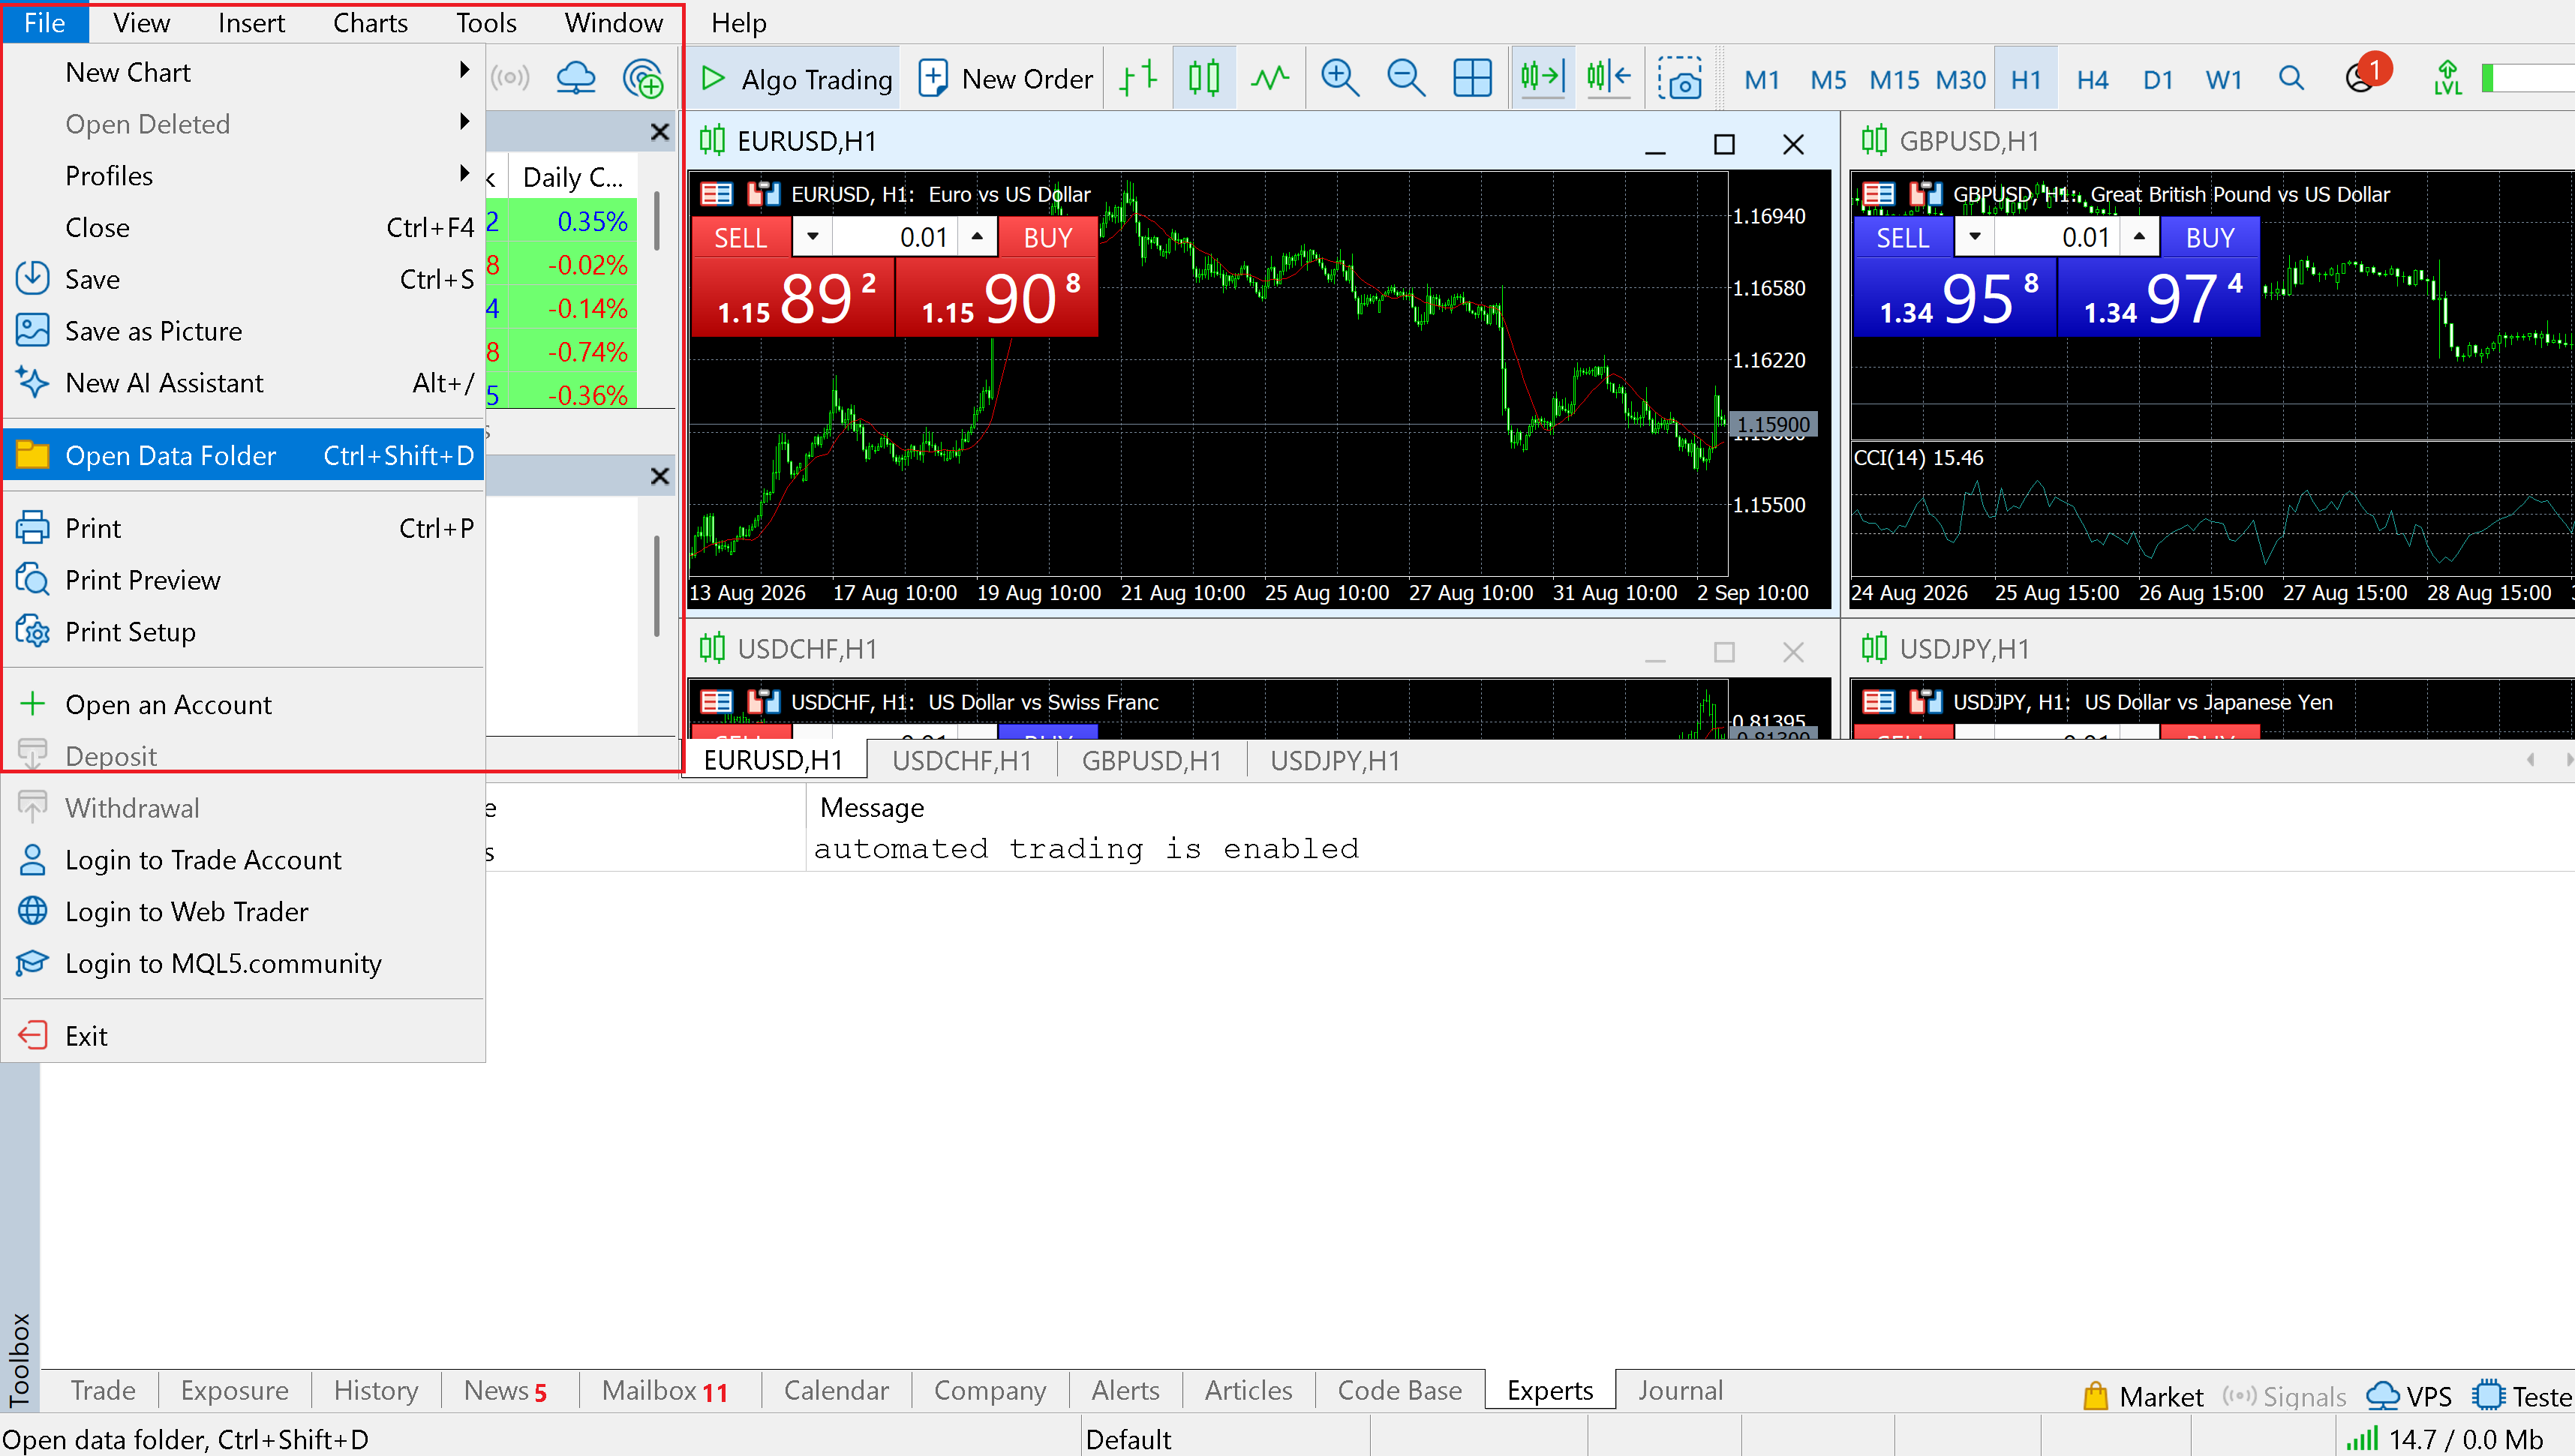Screen dimensions: 2575x1456
Task: Click the signals broadcast icon in toolbar
Action: tap(510, 78)
